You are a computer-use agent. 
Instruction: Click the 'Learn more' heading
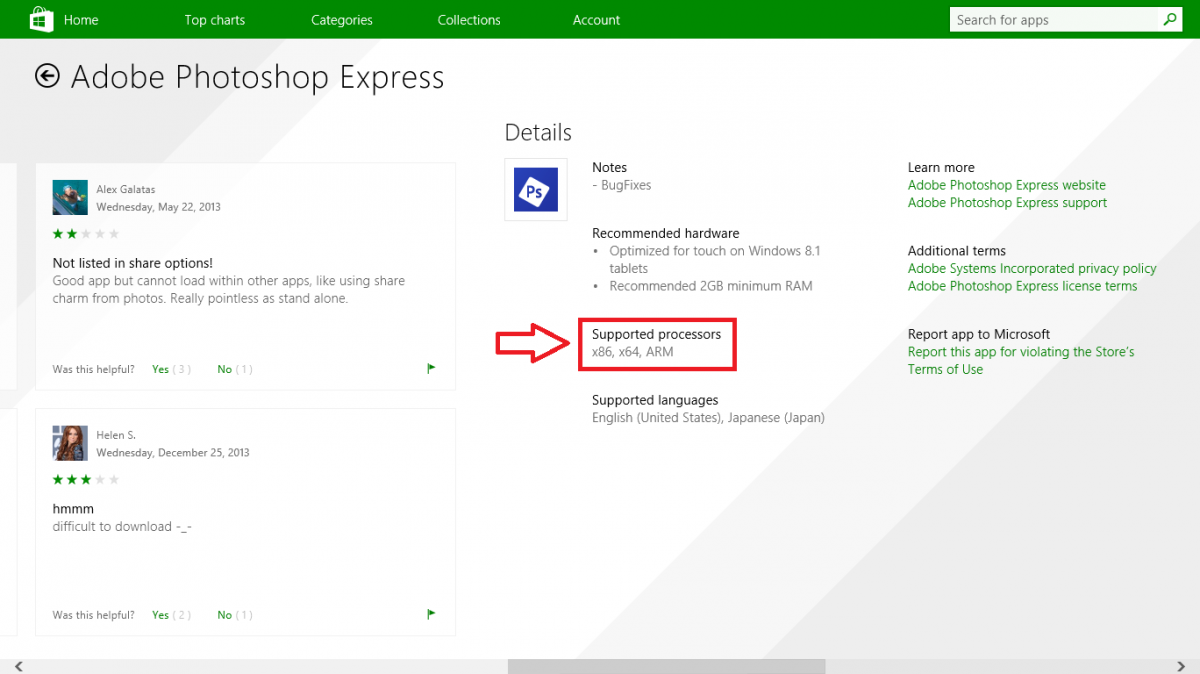click(x=941, y=168)
